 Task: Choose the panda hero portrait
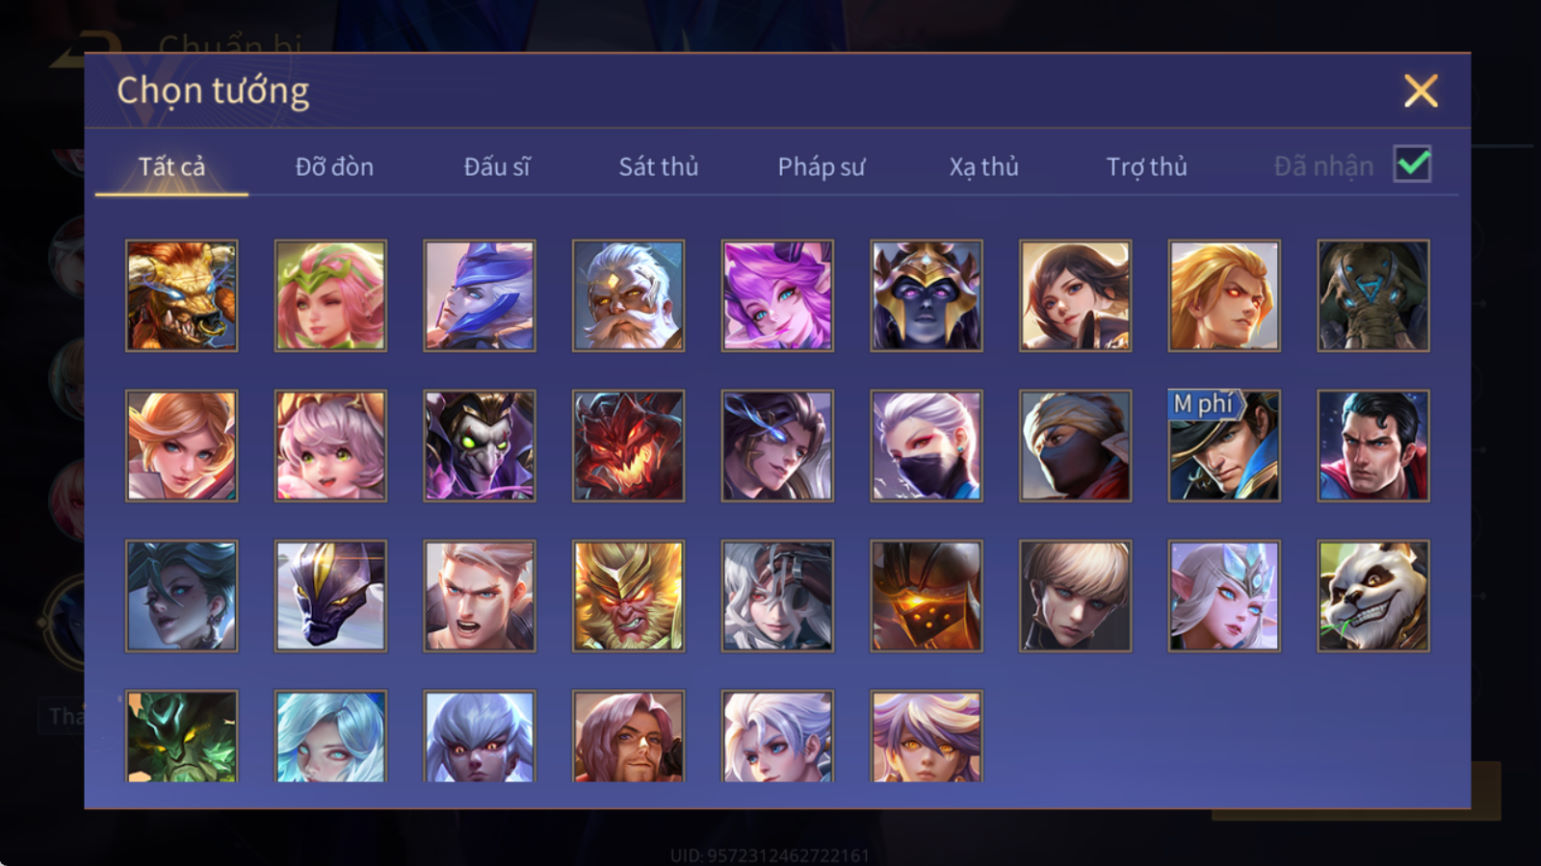coord(1372,596)
